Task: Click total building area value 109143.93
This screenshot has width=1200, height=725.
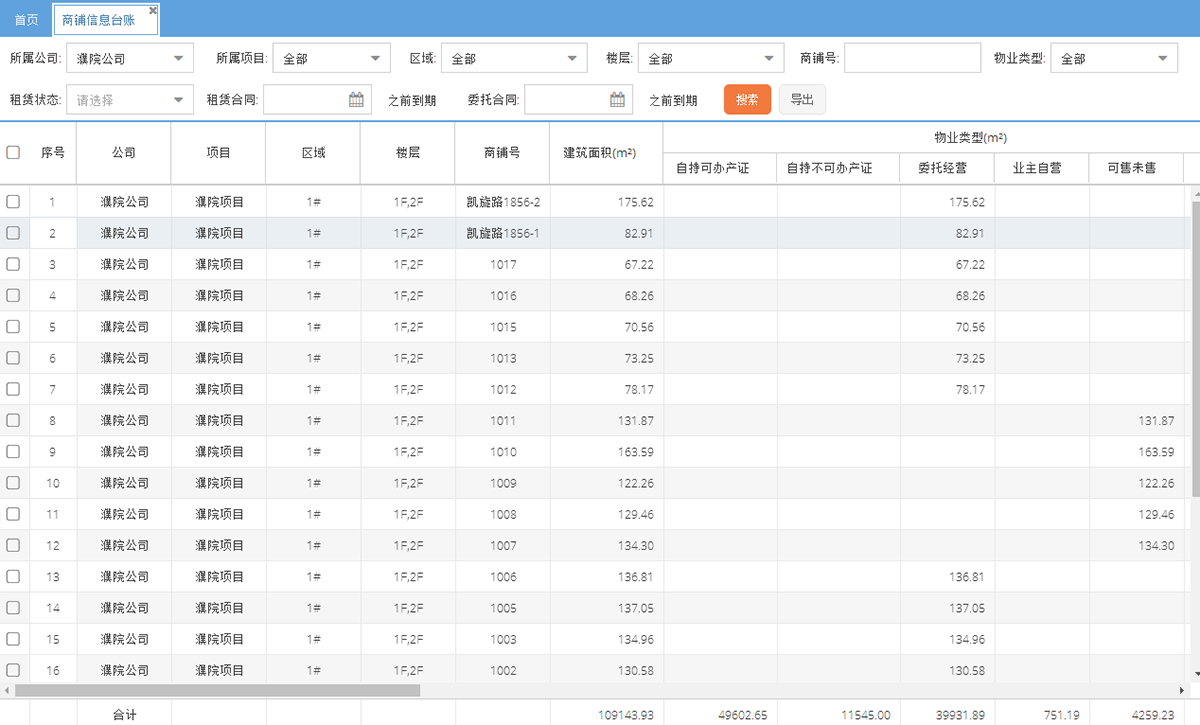Action: 625,715
